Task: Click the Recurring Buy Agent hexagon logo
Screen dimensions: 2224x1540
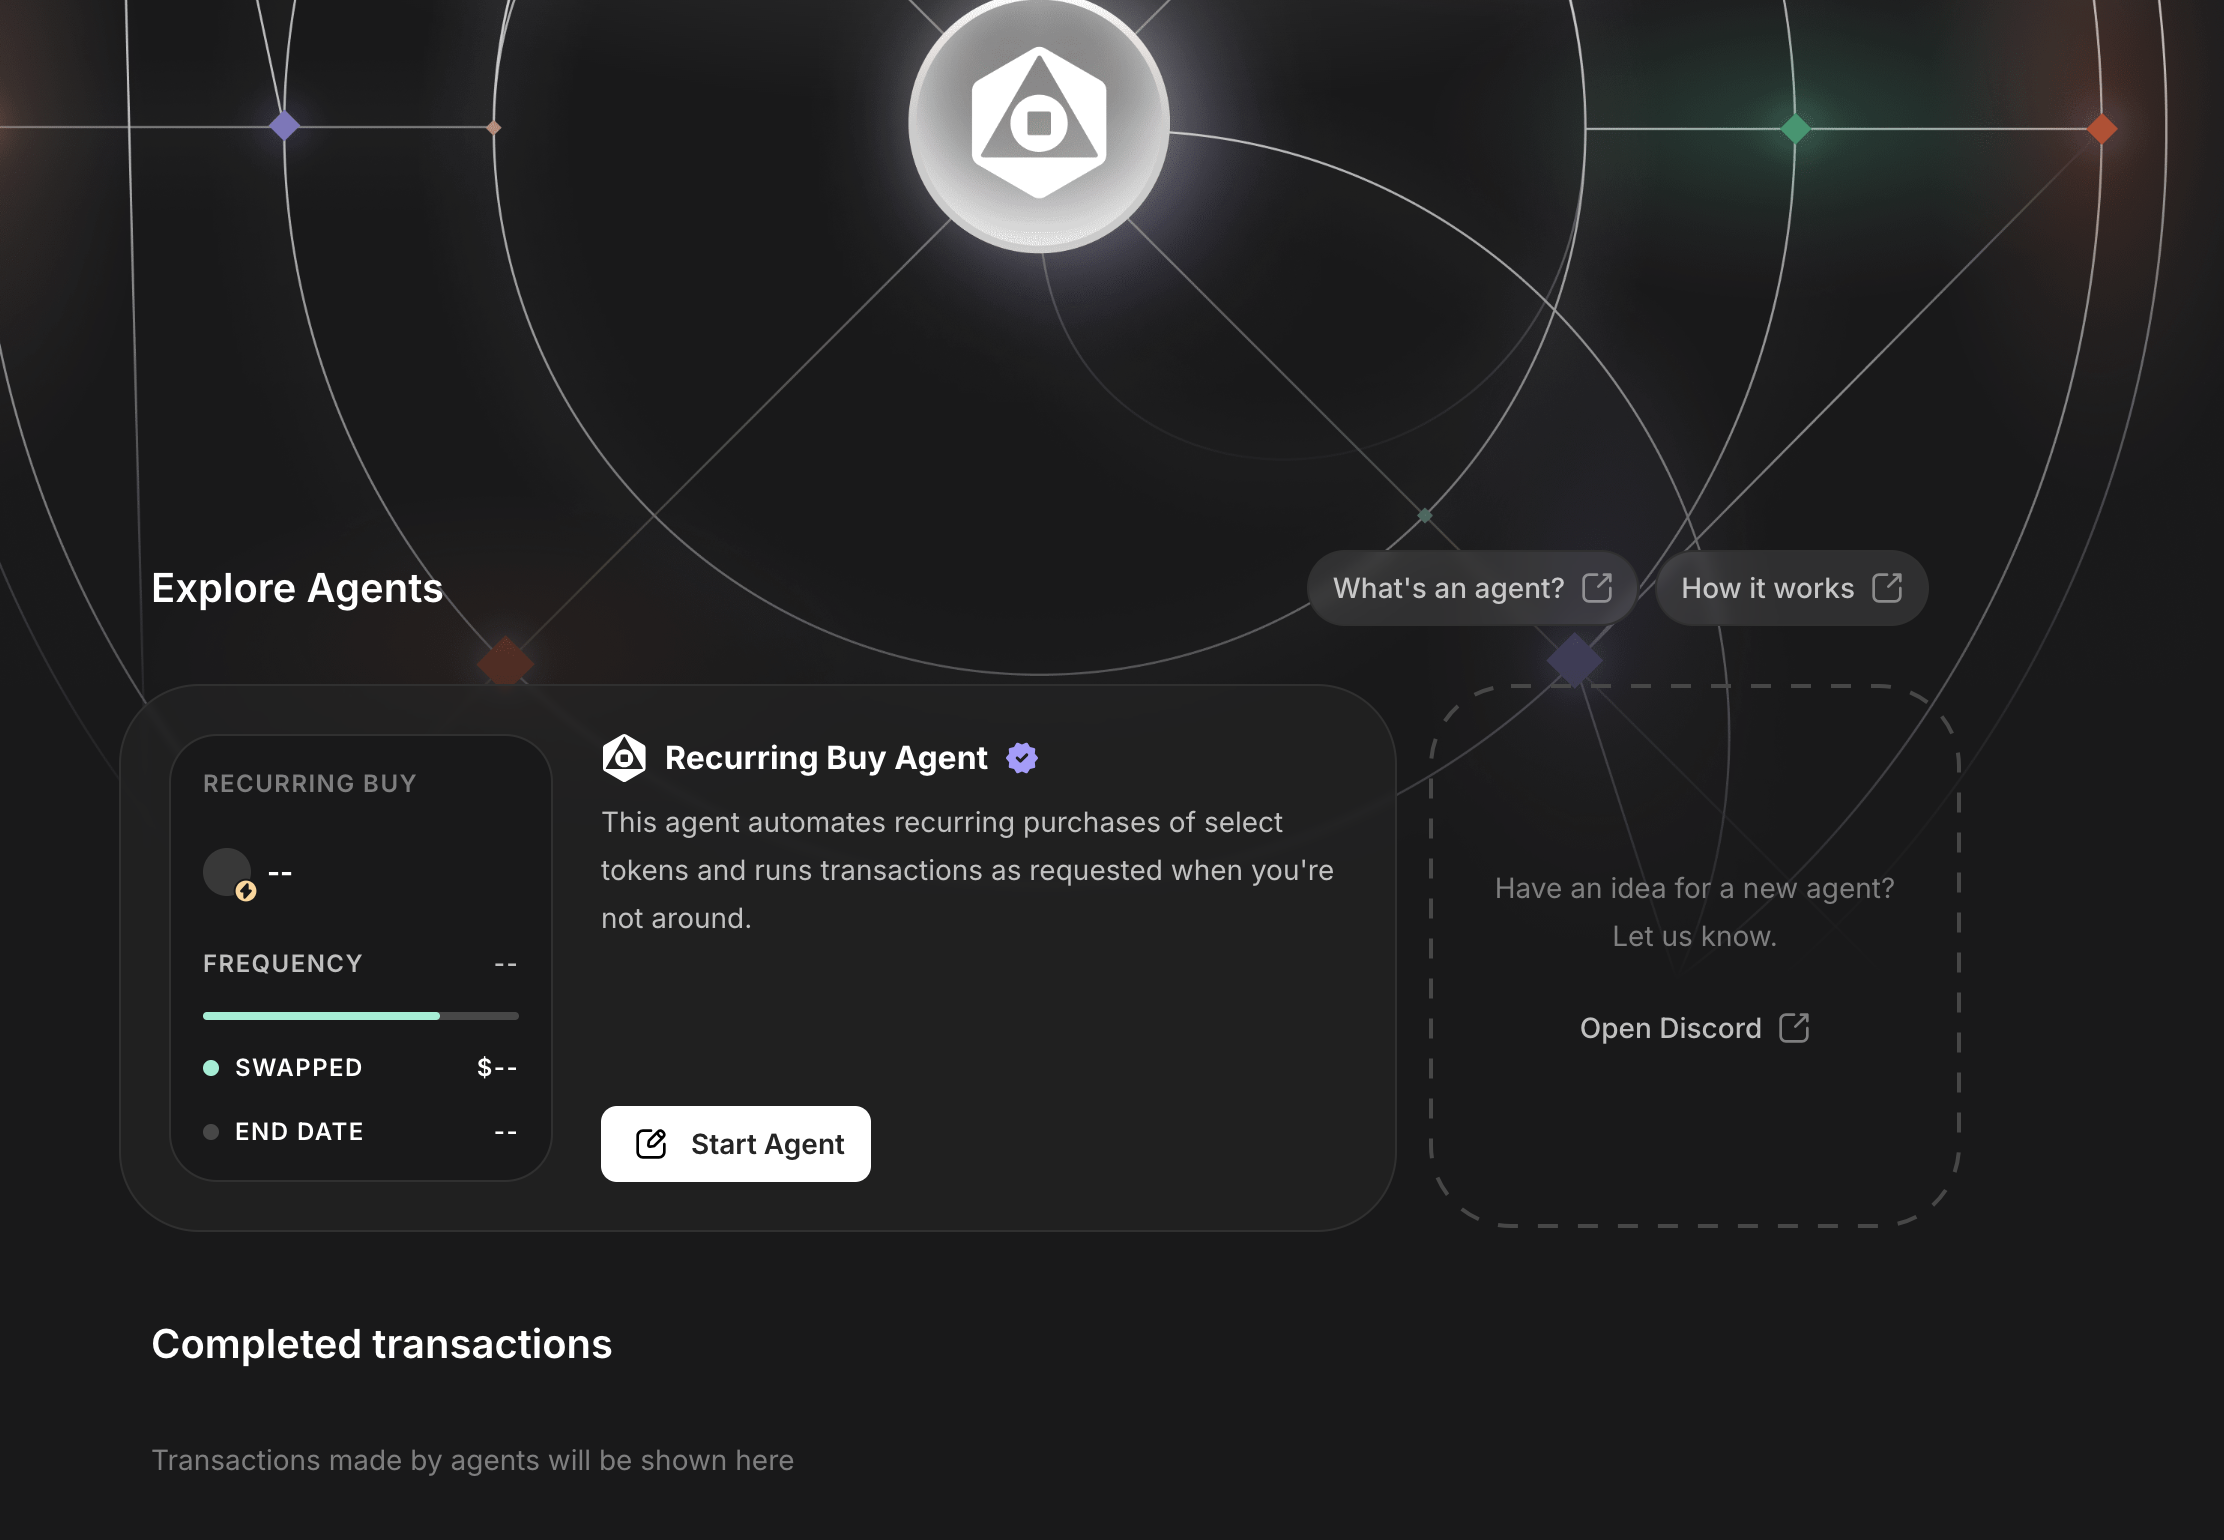Action: [624, 758]
